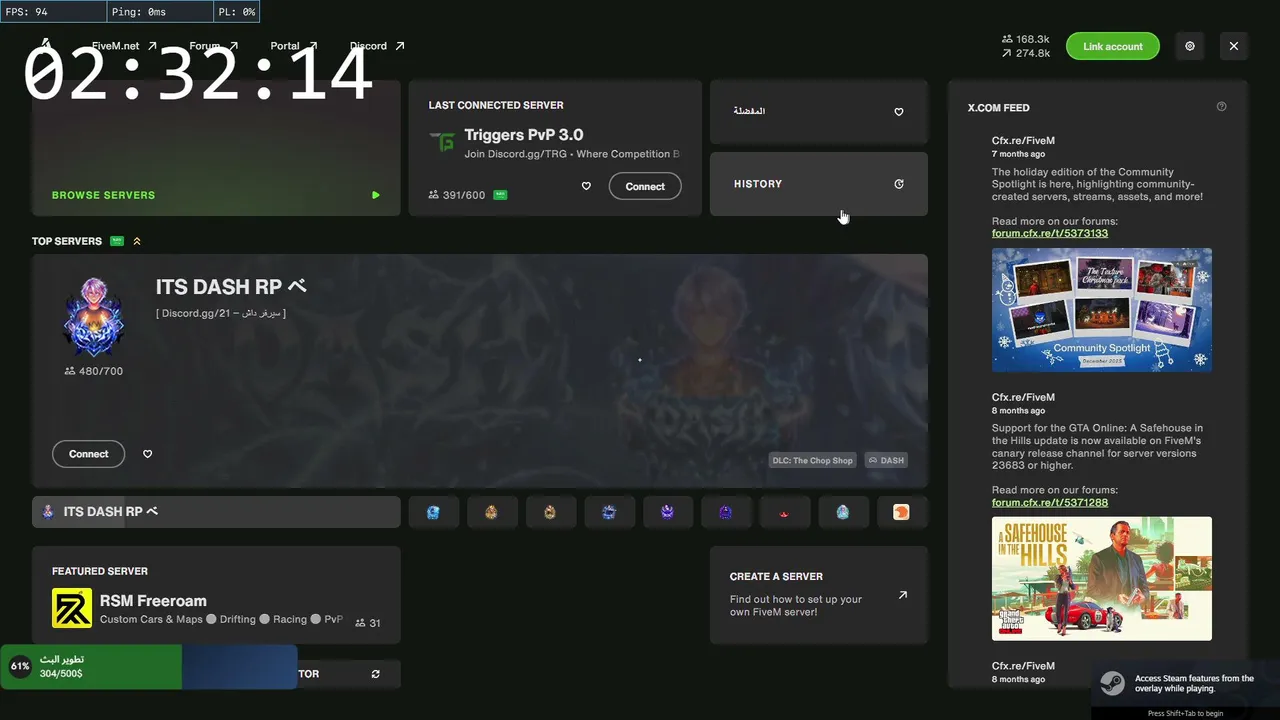
Task: Select the small red server icon in the strip
Action: coord(784,512)
